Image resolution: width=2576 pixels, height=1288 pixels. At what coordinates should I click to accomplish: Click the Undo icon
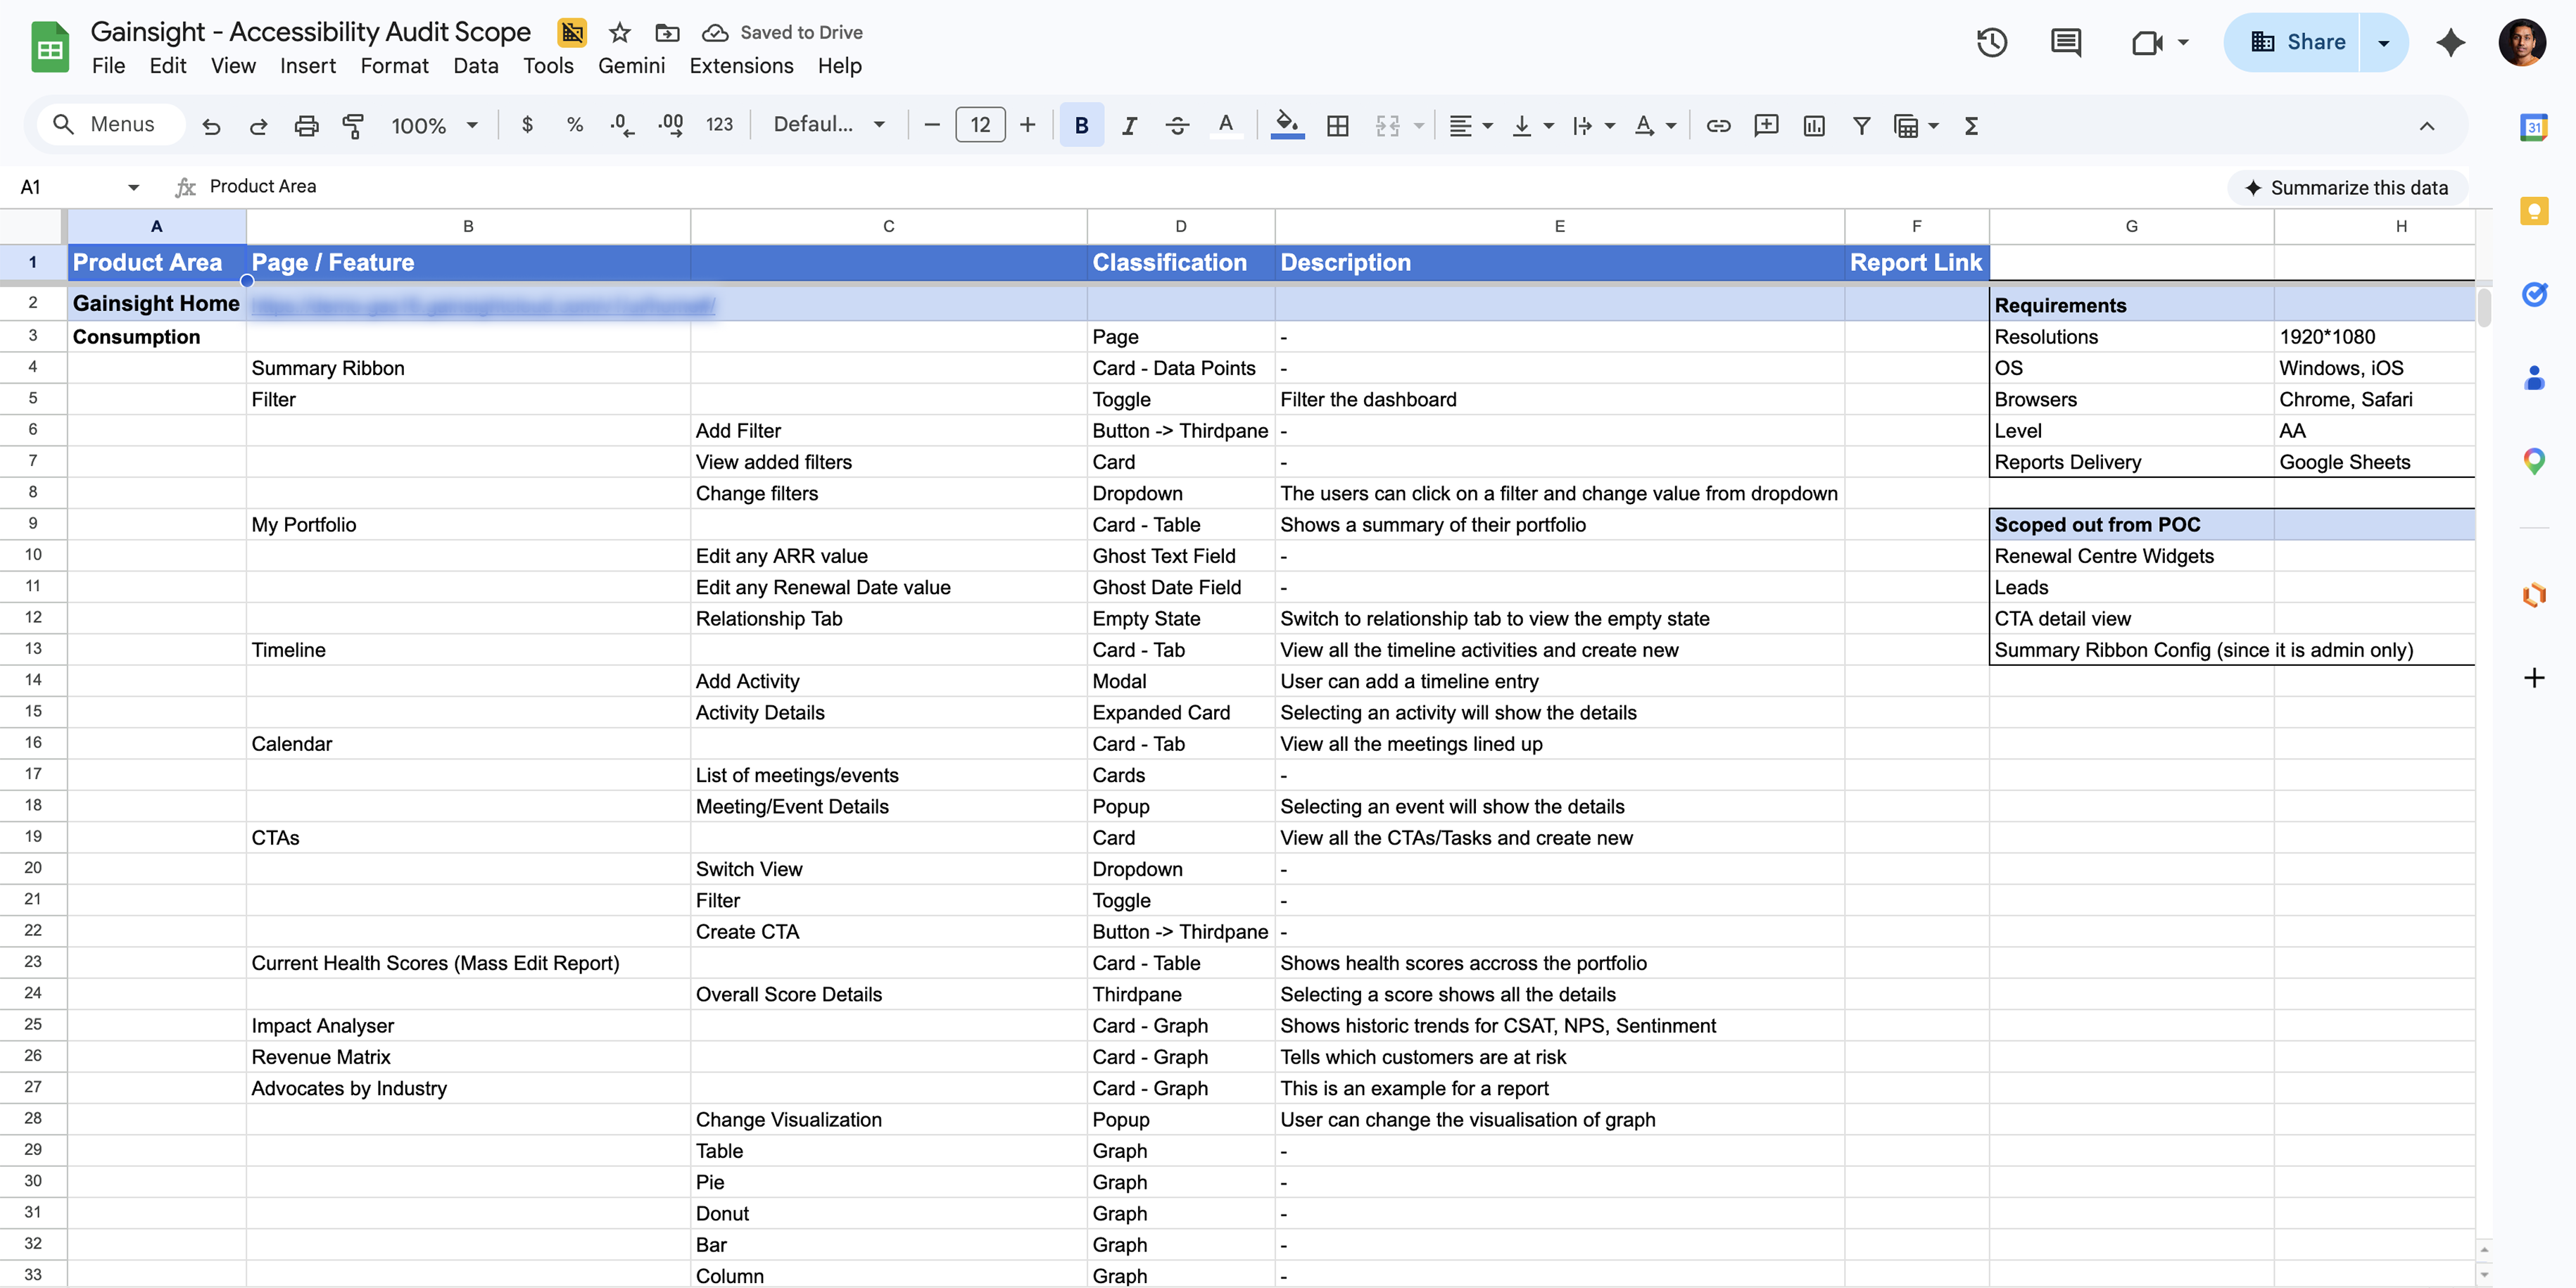pos(211,126)
